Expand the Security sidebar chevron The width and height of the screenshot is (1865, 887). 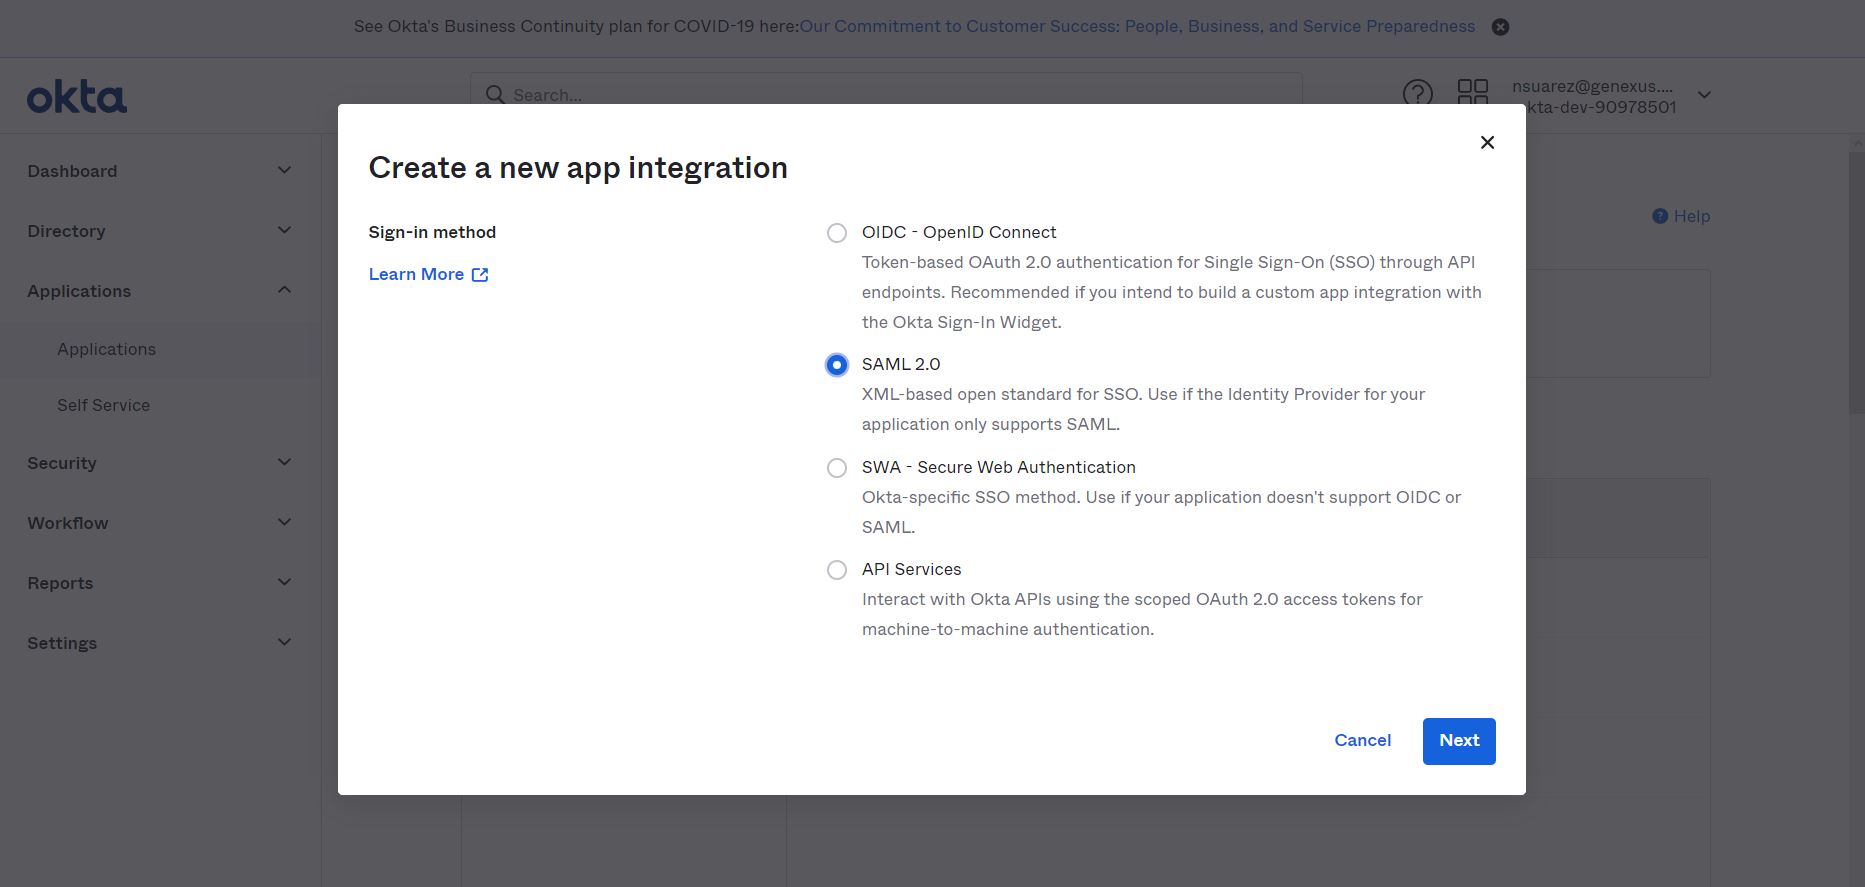click(284, 462)
